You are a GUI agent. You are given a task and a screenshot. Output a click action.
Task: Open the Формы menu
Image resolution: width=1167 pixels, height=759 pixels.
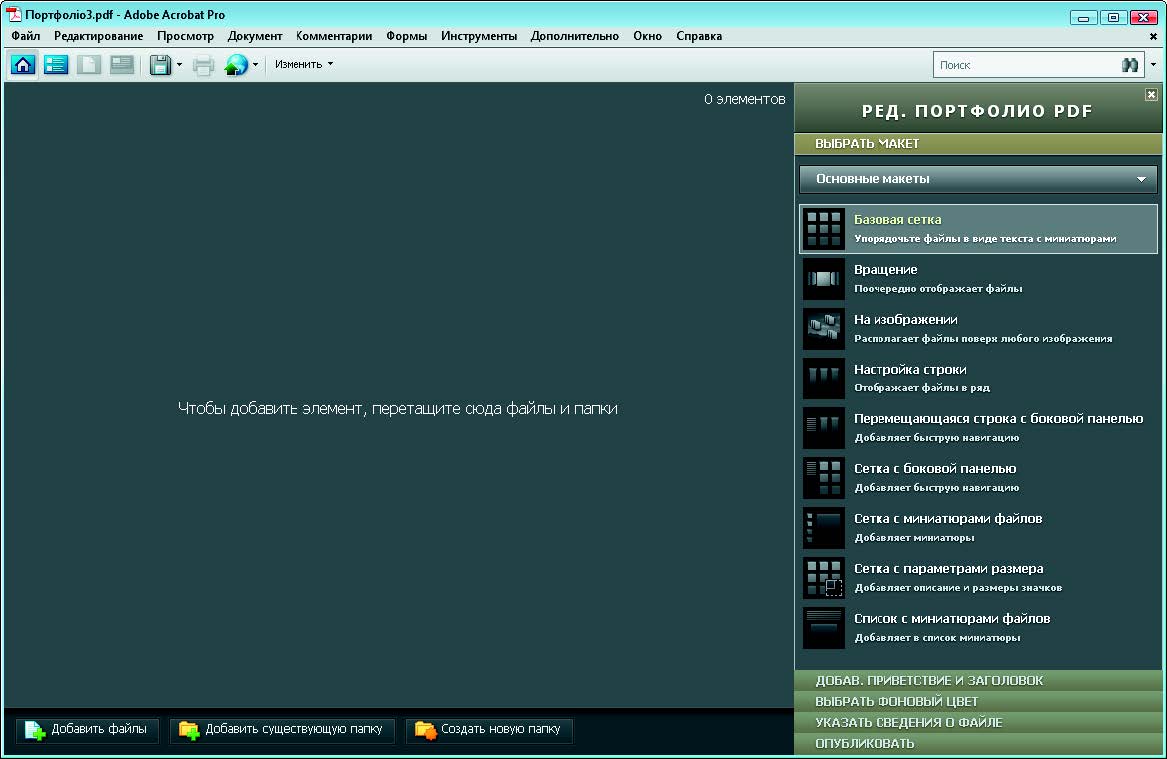click(406, 36)
